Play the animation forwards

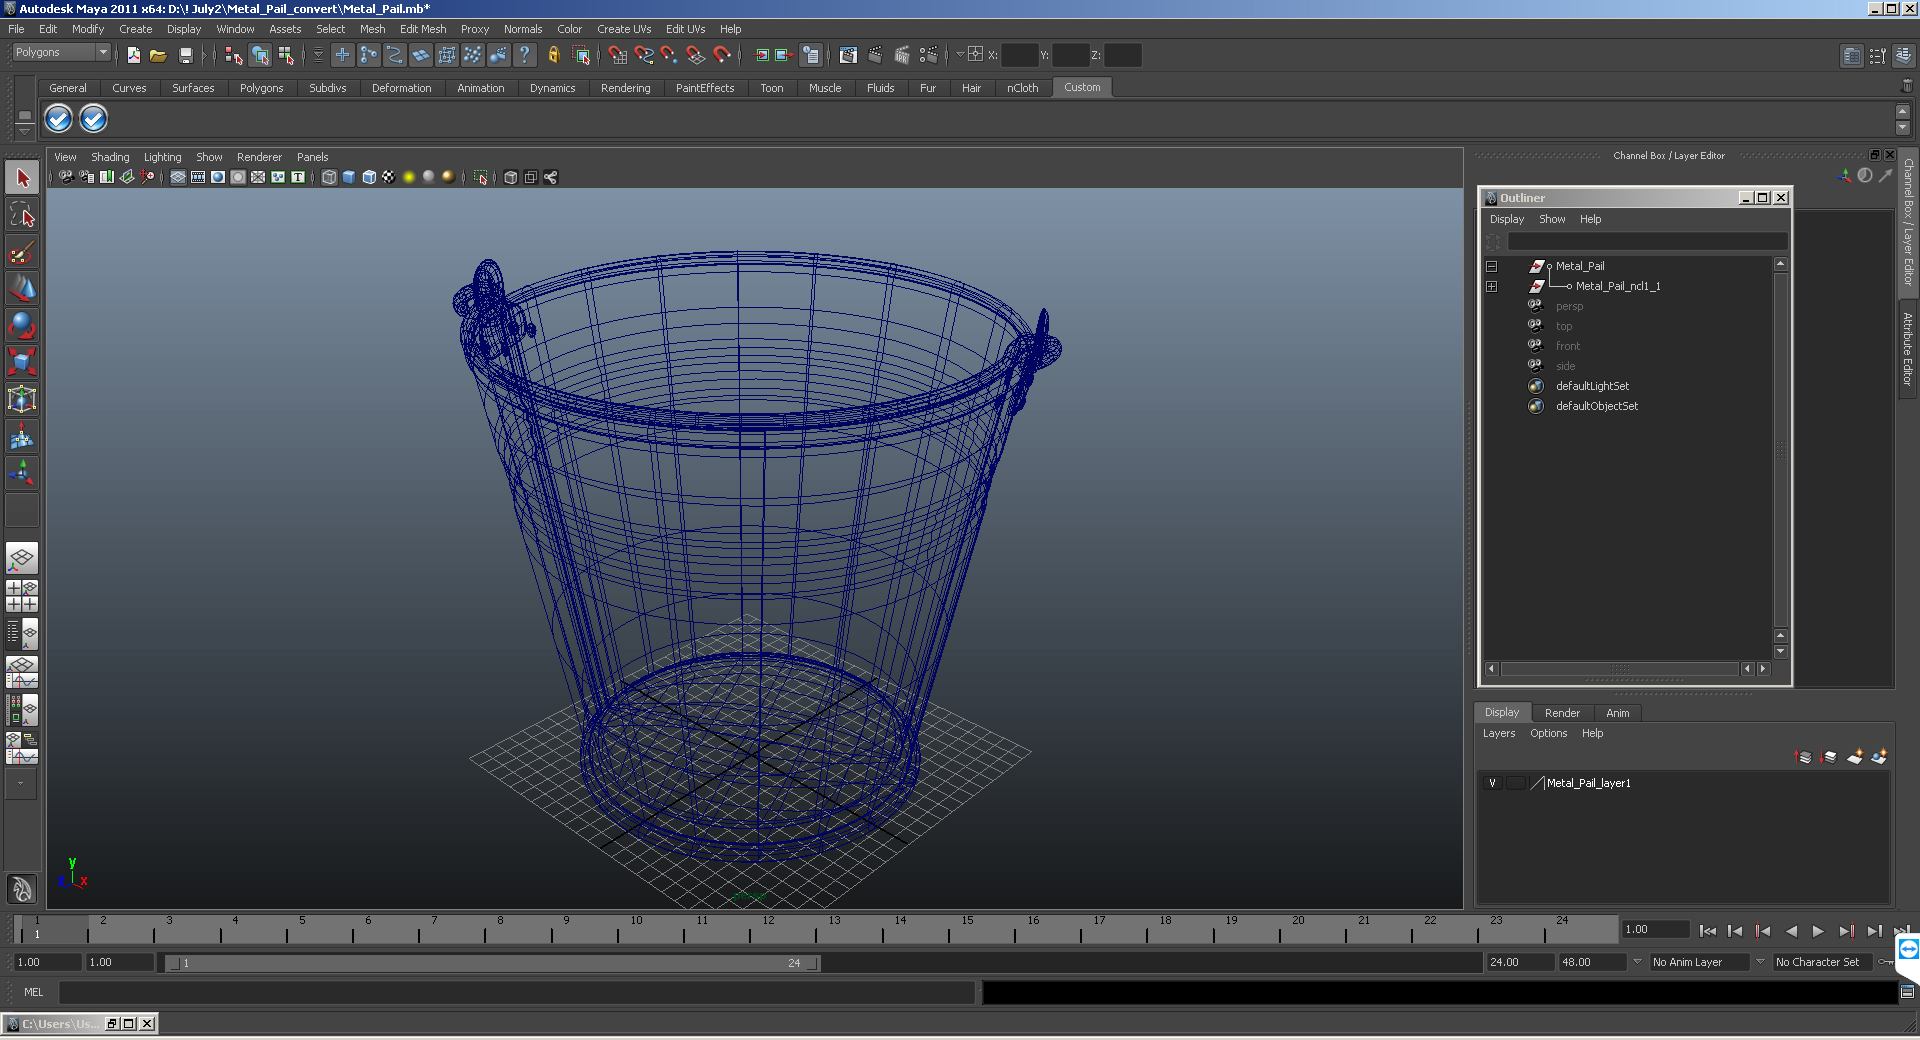coord(1818,931)
